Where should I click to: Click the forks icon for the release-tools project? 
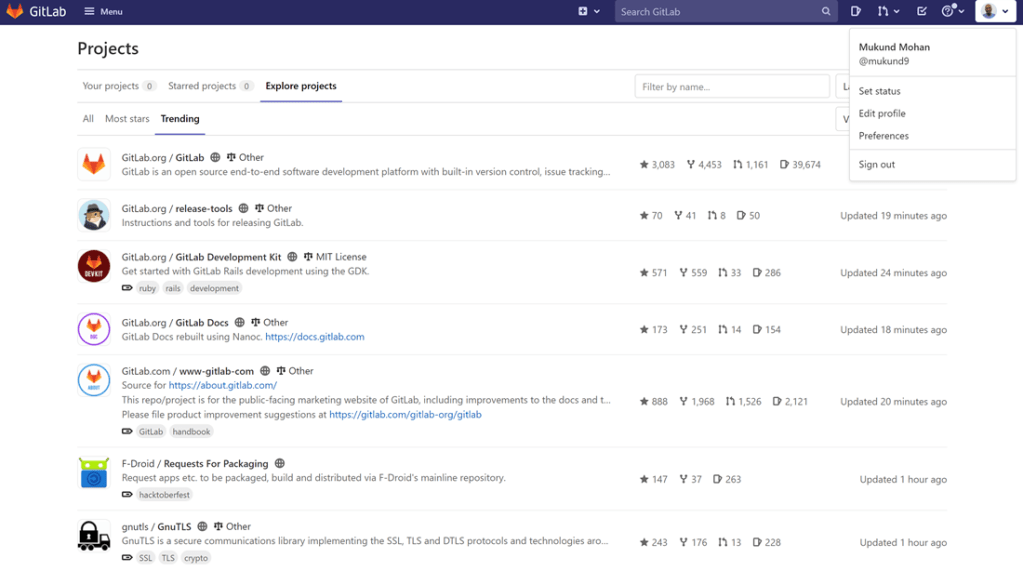(x=678, y=216)
